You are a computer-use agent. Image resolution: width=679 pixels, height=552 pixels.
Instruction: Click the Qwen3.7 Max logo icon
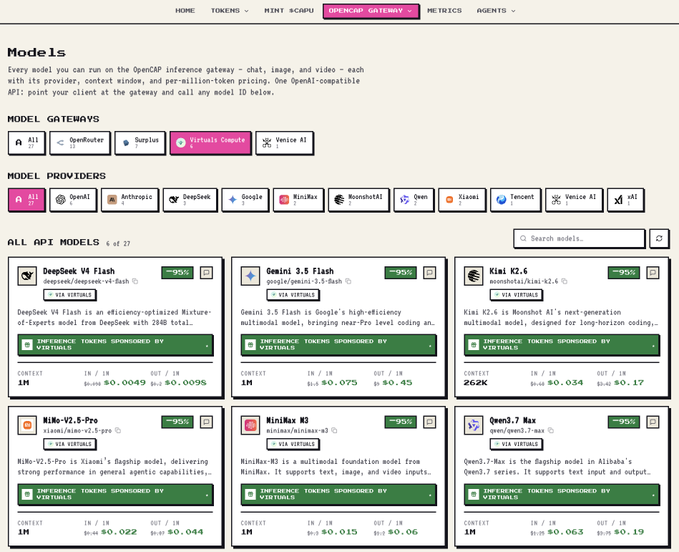[473, 425]
